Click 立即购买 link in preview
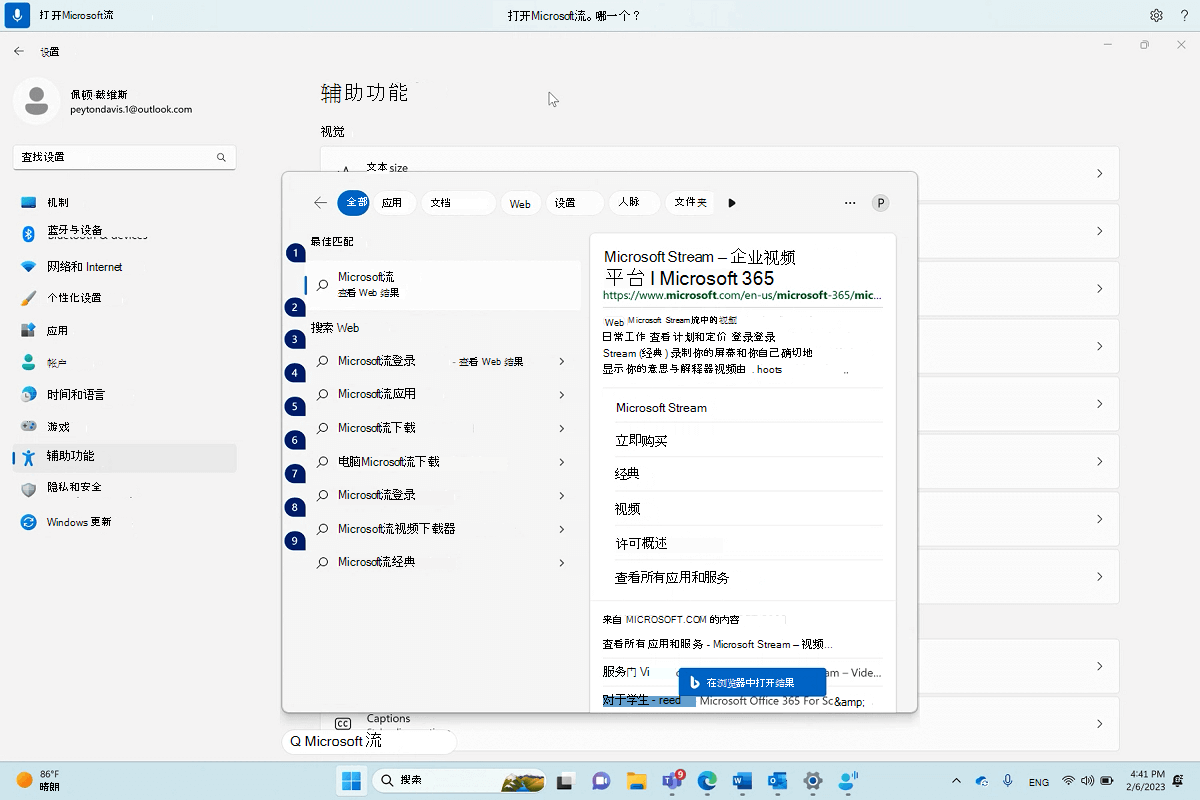The height and width of the screenshot is (800, 1200). click(641, 441)
